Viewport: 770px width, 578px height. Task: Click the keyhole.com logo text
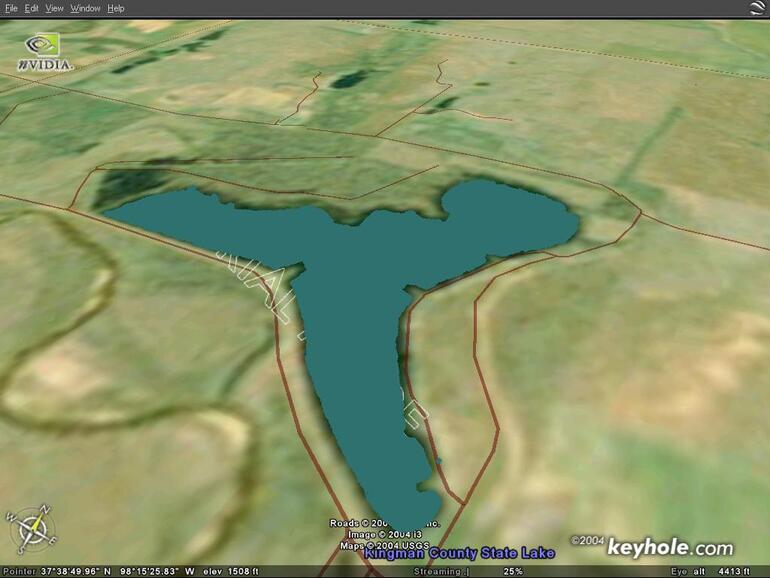pyautogui.click(x=670, y=547)
